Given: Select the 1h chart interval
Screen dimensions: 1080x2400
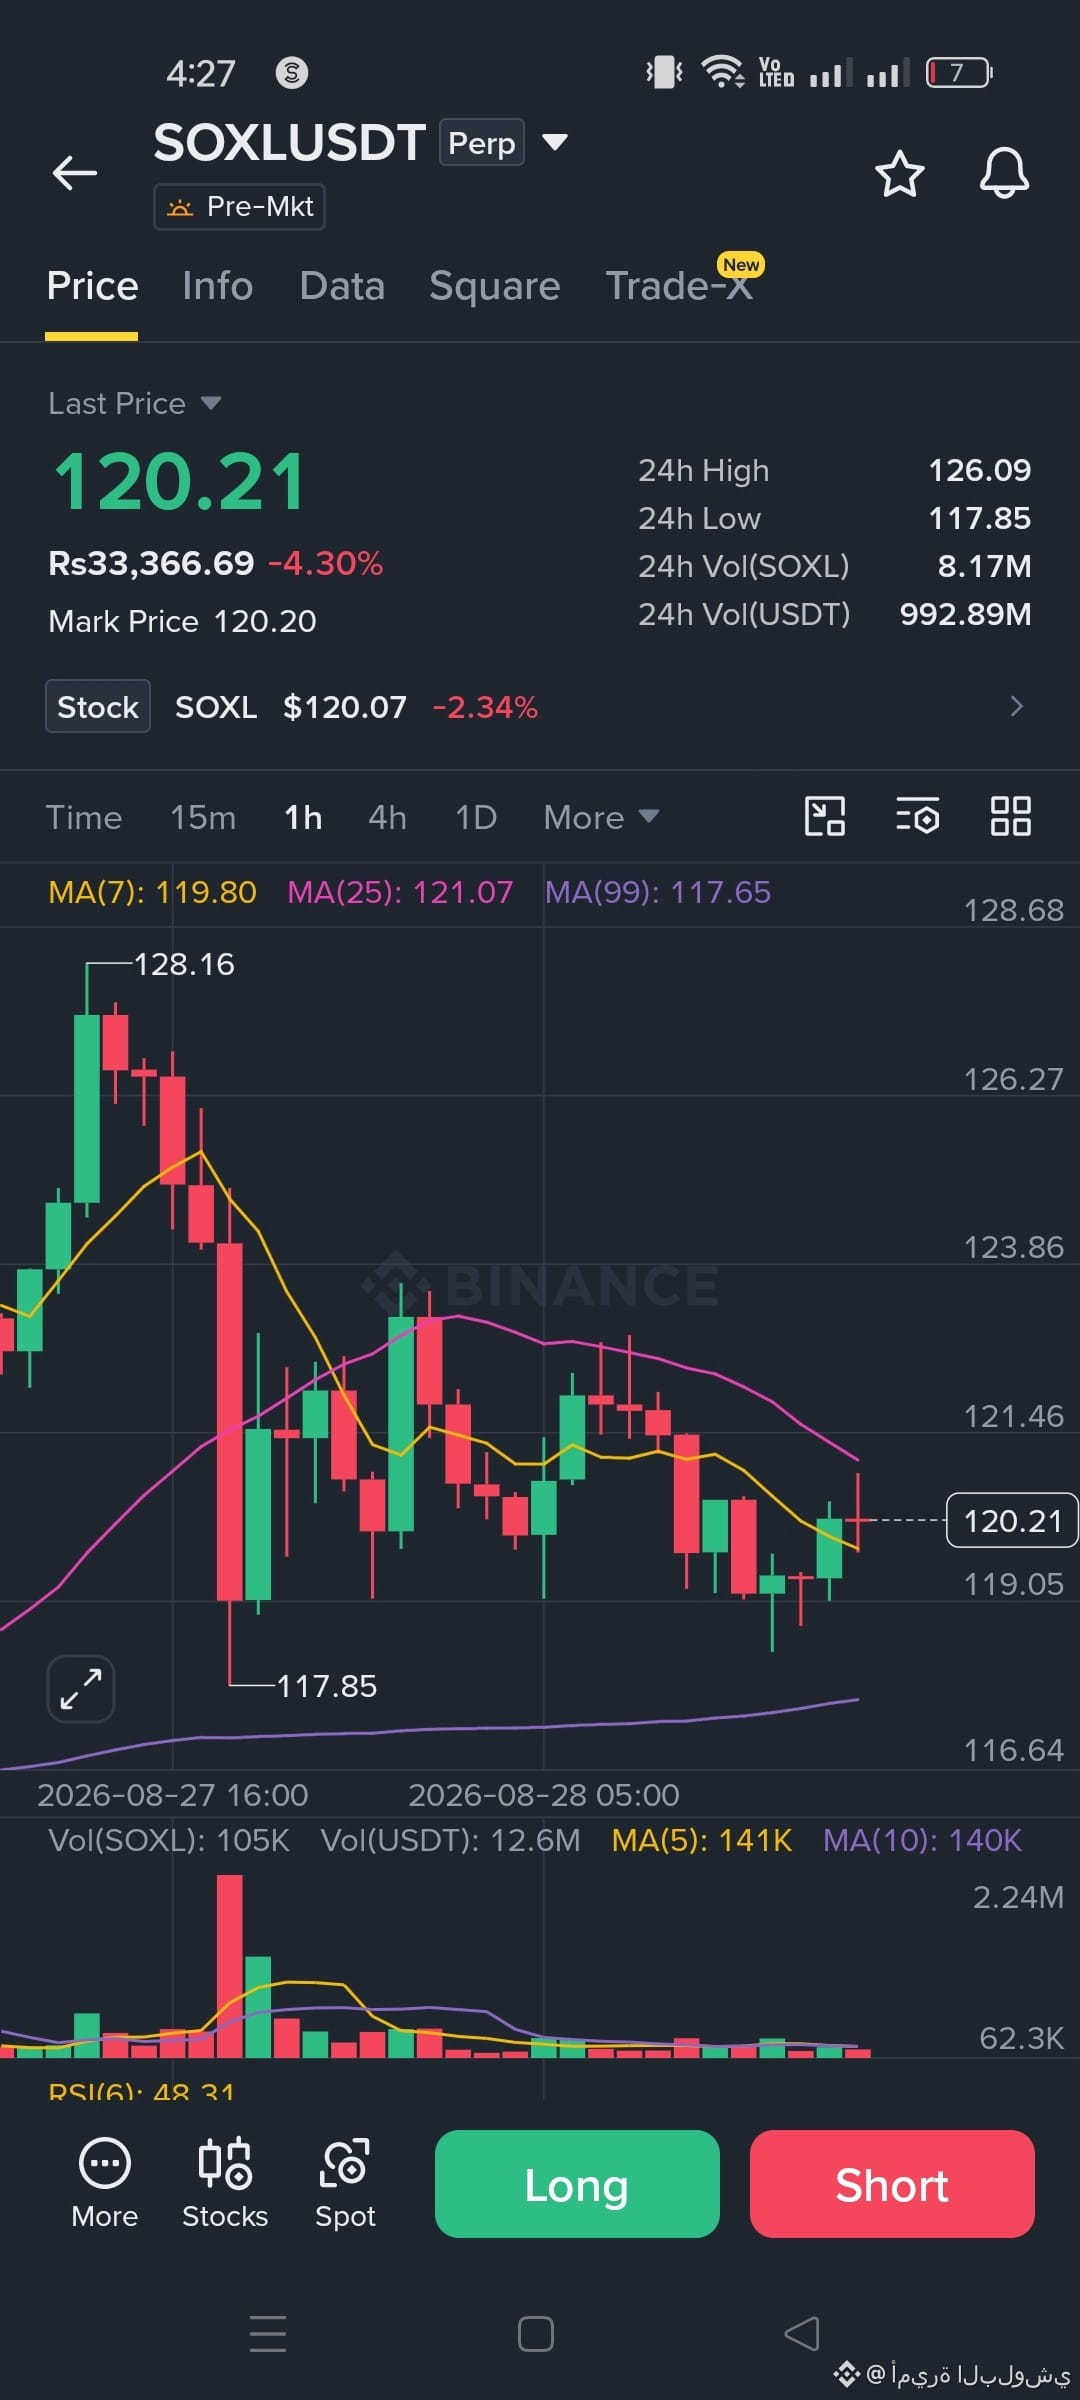Looking at the screenshot, I should click(303, 817).
